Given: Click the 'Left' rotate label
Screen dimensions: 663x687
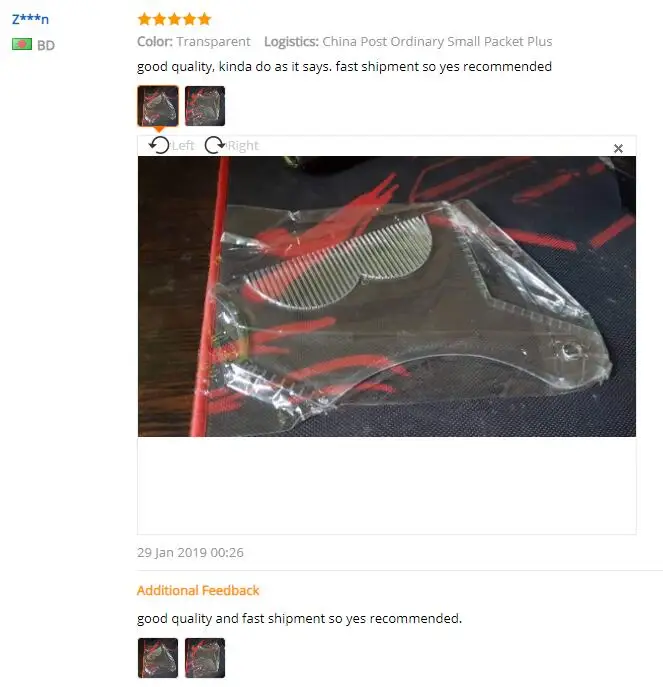Looking at the screenshot, I should [183, 145].
